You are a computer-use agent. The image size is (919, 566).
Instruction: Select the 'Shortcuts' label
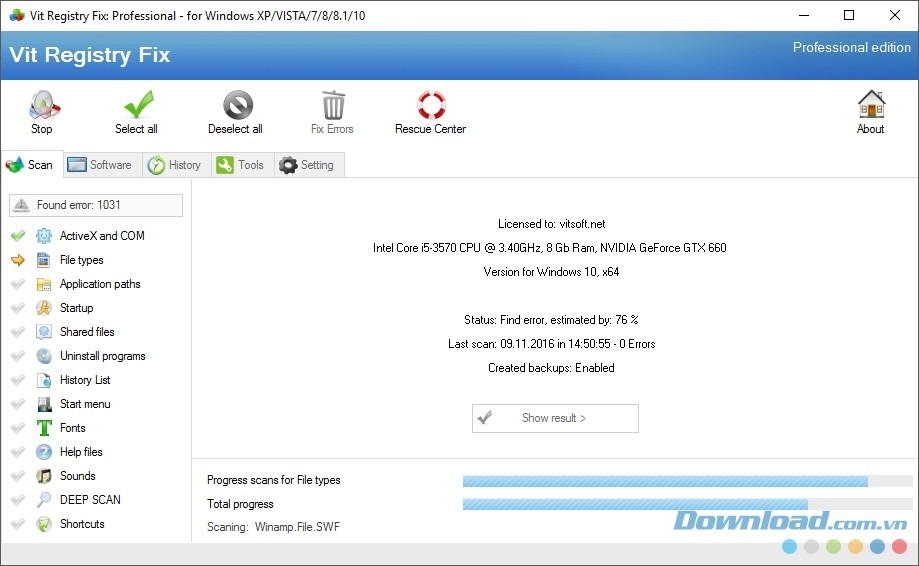coord(82,524)
